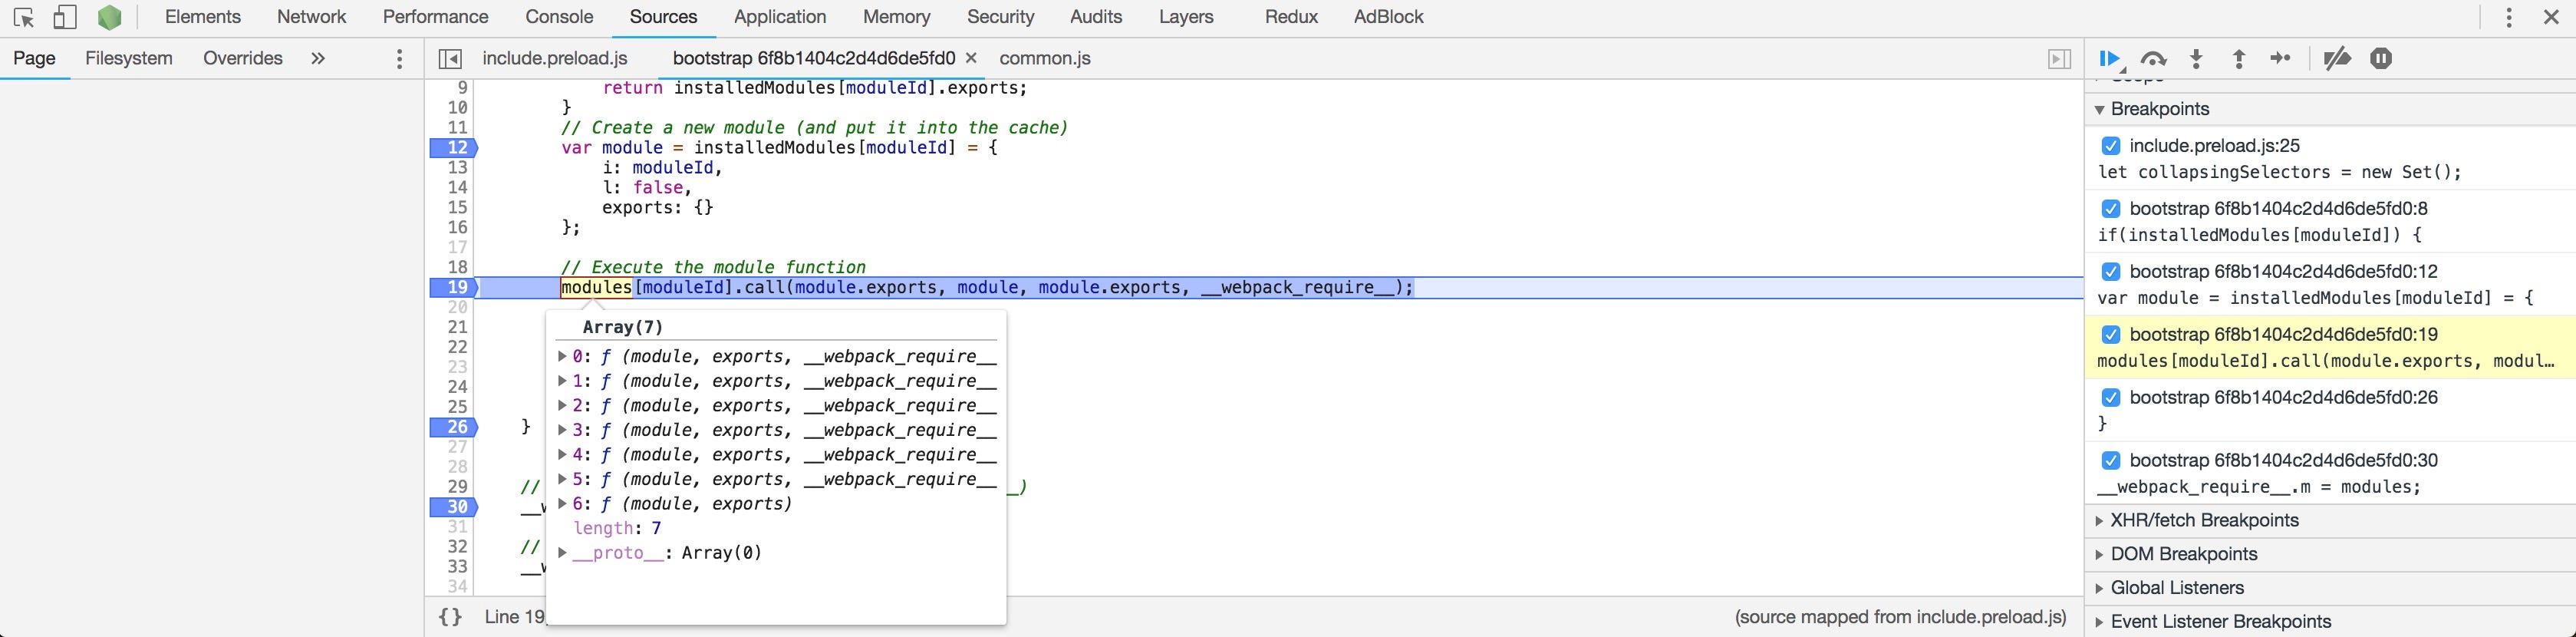
Task: Open the Console panel
Action: pos(560,17)
